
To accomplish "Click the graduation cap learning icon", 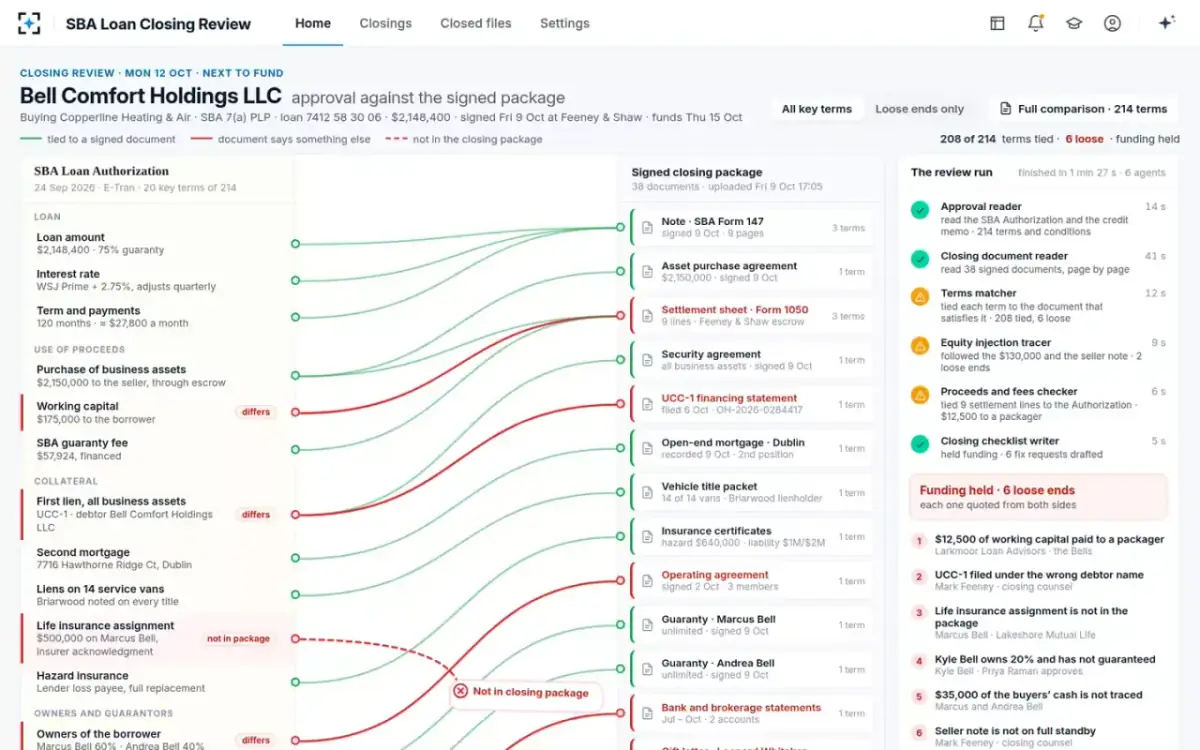I will (x=1074, y=23).
